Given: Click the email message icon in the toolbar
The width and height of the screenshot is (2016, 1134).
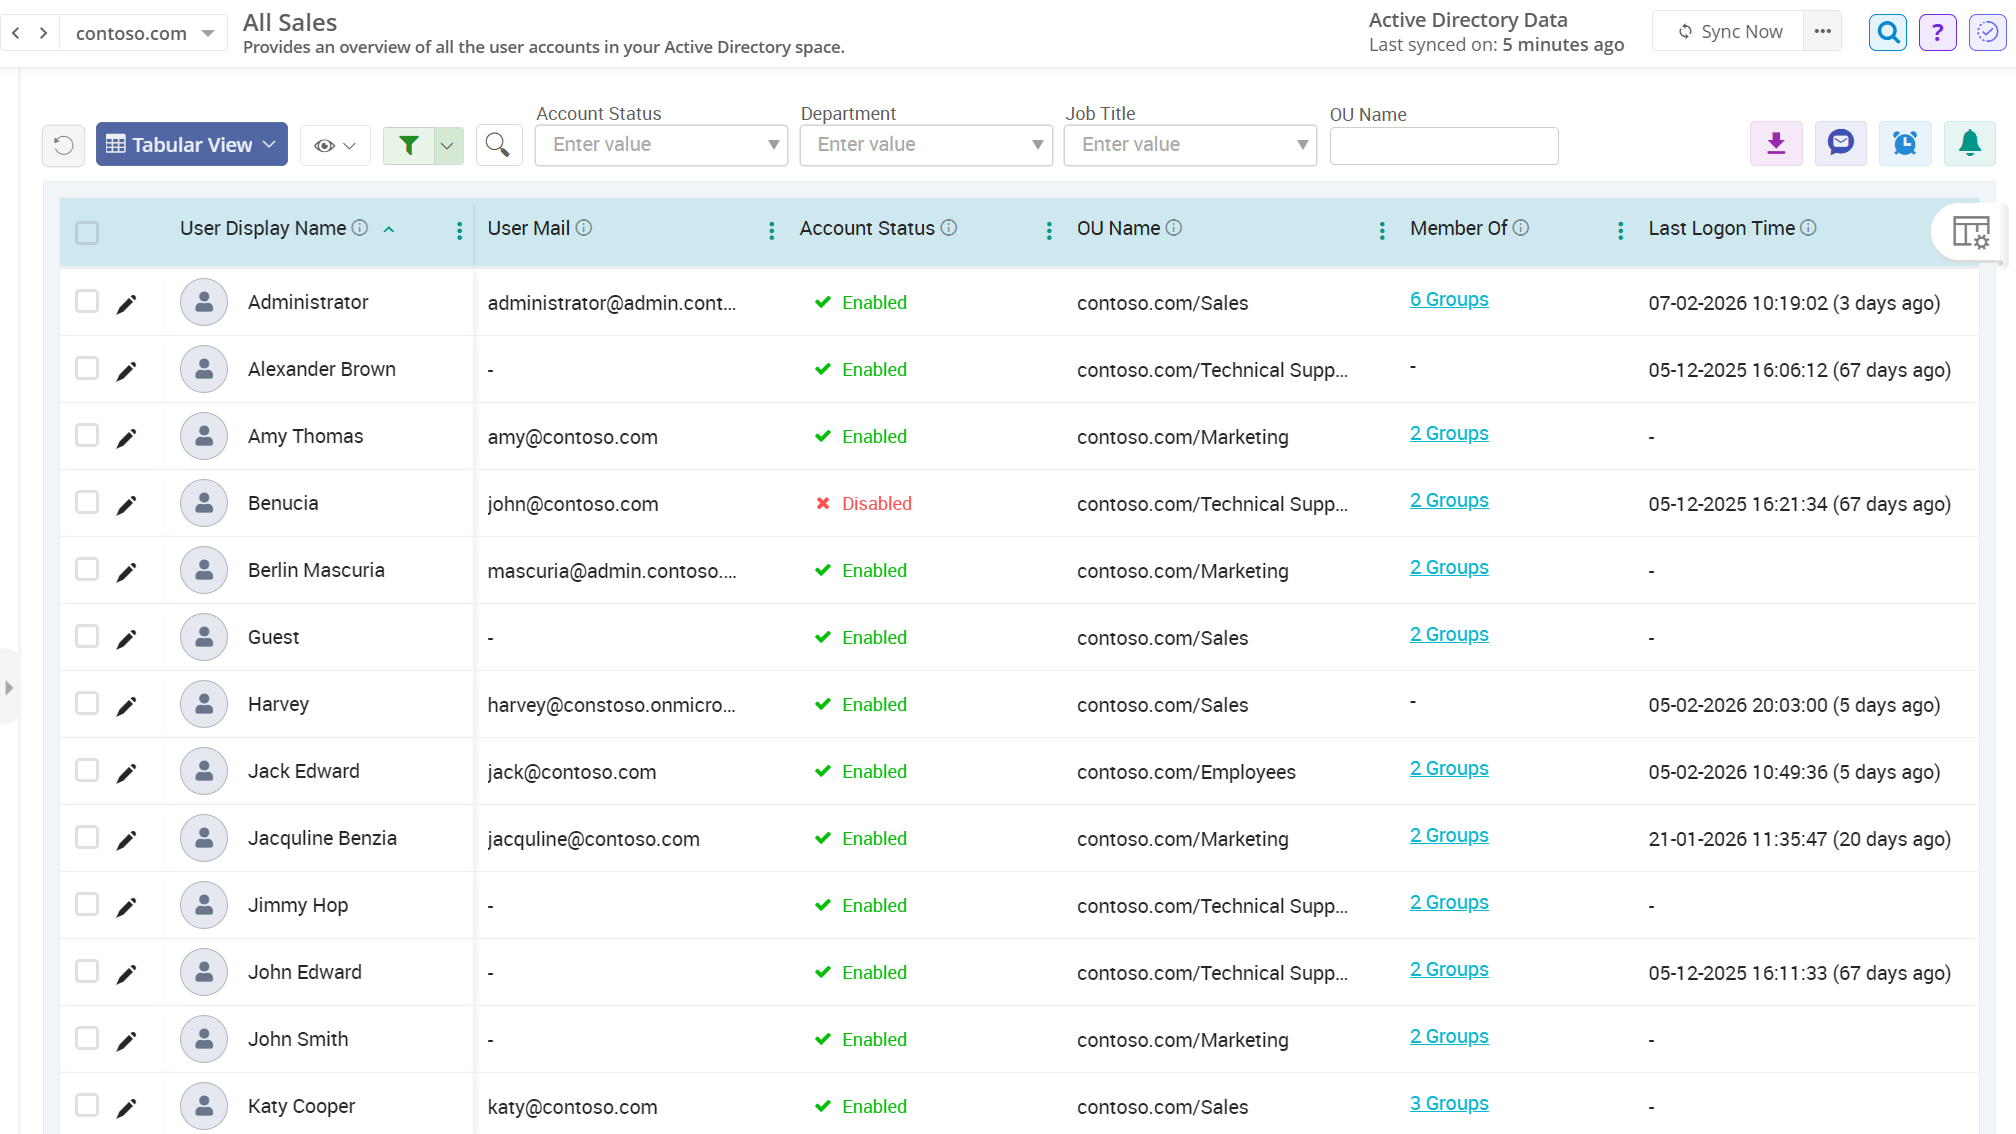Looking at the screenshot, I should (x=1840, y=143).
